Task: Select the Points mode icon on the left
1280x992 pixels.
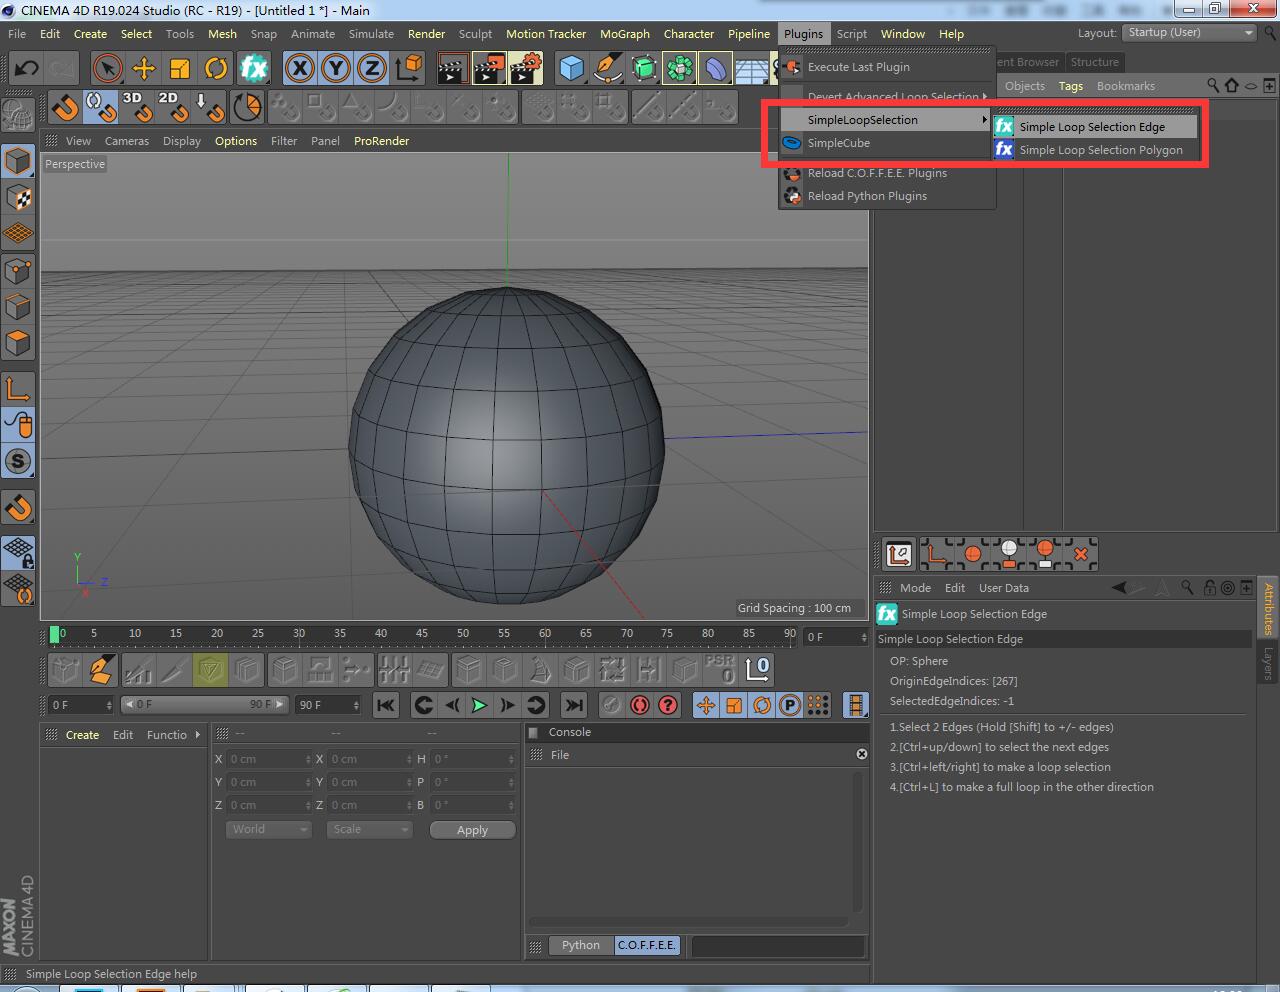Action: pyautogui.click(x=18, y=270)
